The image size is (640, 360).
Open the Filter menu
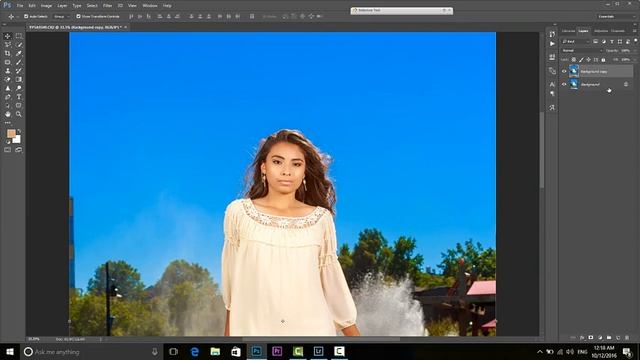pyautogui.click(x=107, y=6)
